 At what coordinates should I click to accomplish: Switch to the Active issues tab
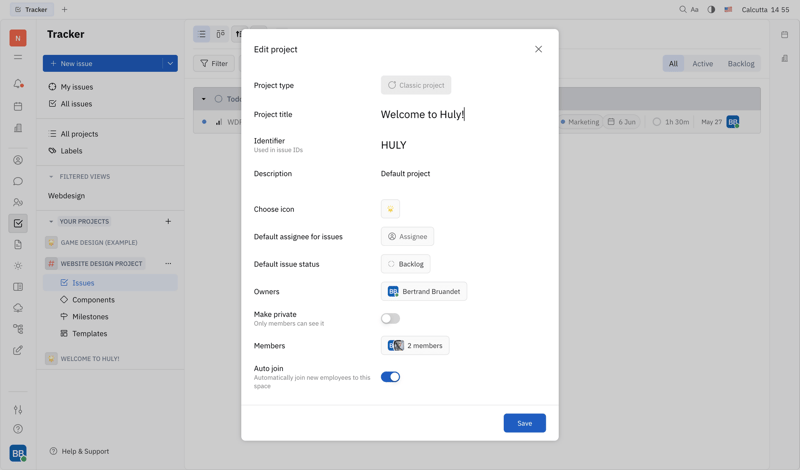[703, 63]
